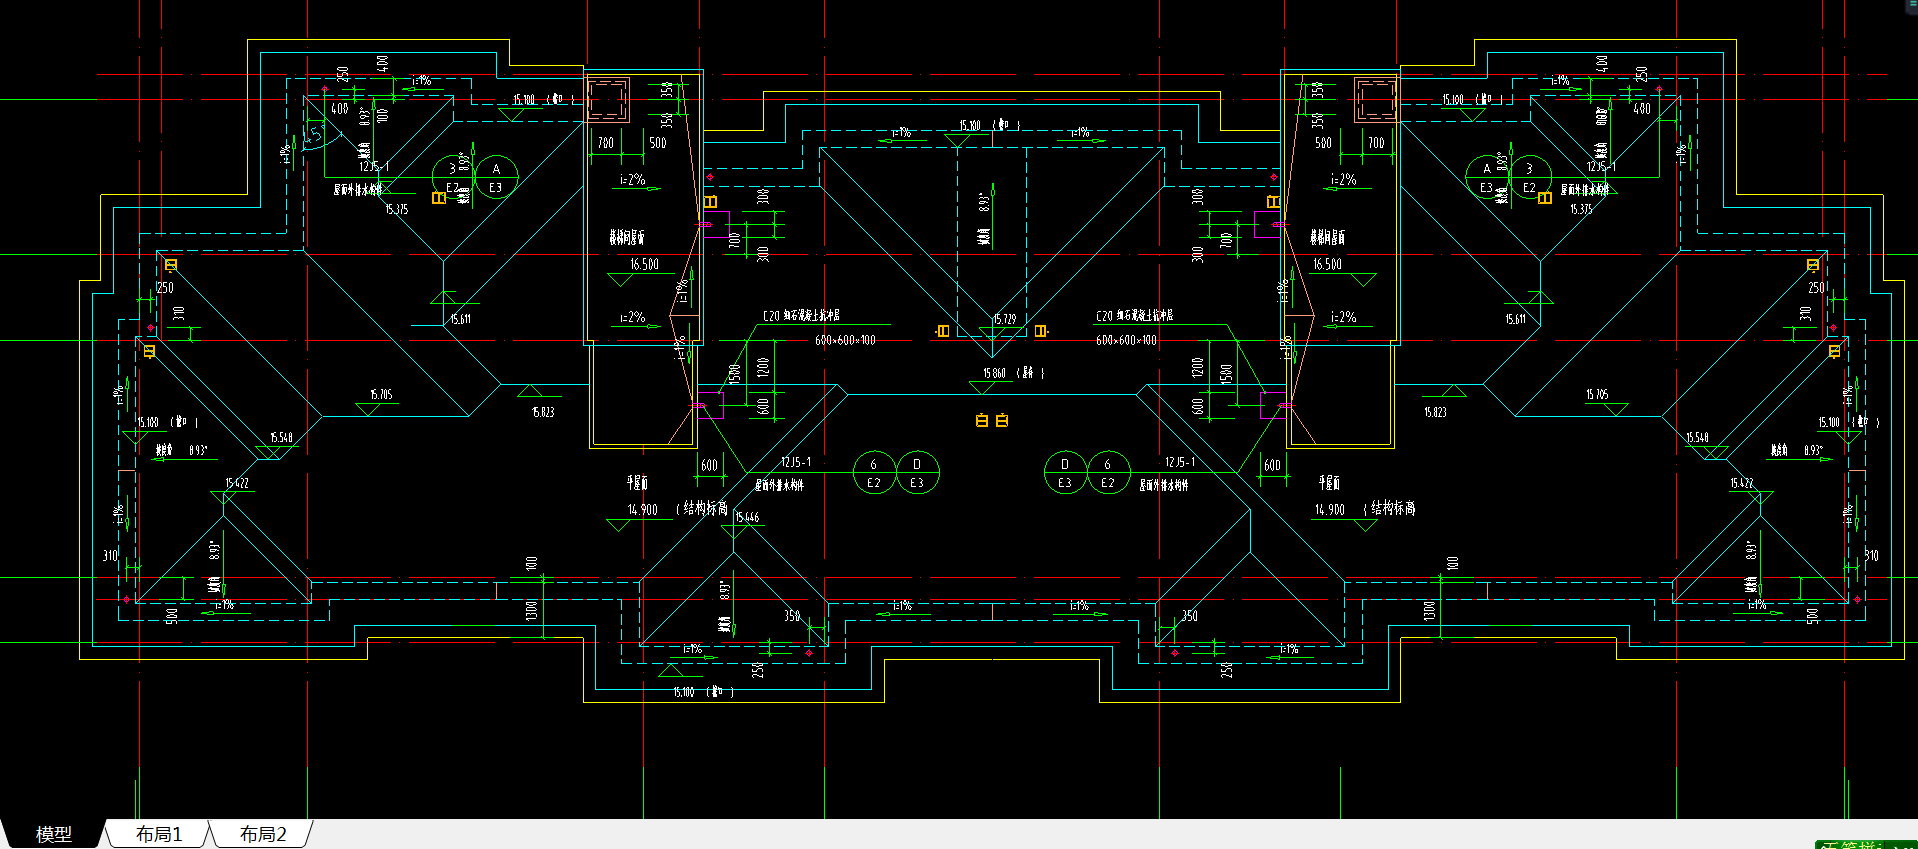Click the 15.375 label in left wing
Screen dimensions: 1918x849
[396, 210]
